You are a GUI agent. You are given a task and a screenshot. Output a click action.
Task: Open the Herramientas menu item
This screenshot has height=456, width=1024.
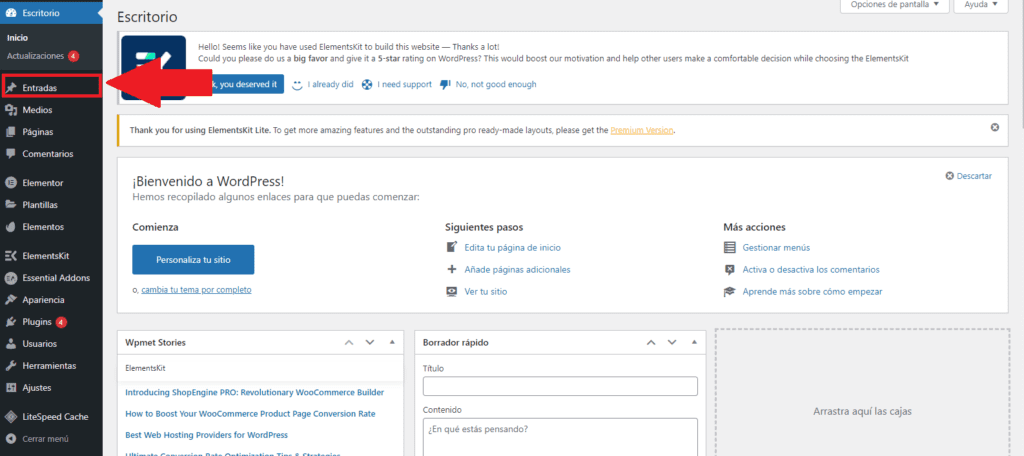tap(51, 366)
